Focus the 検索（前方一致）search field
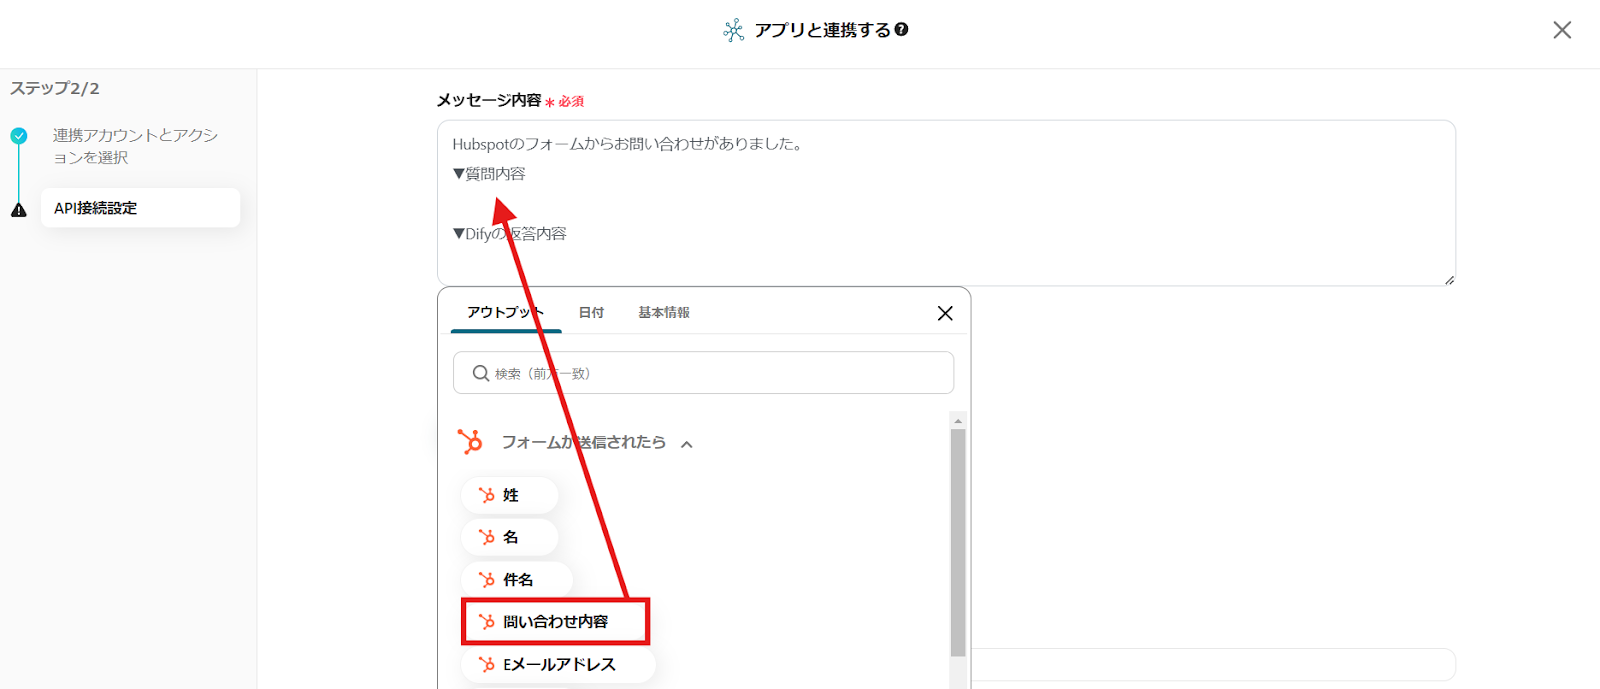This screenshot has height=689, width=1600. click(703, 373)
